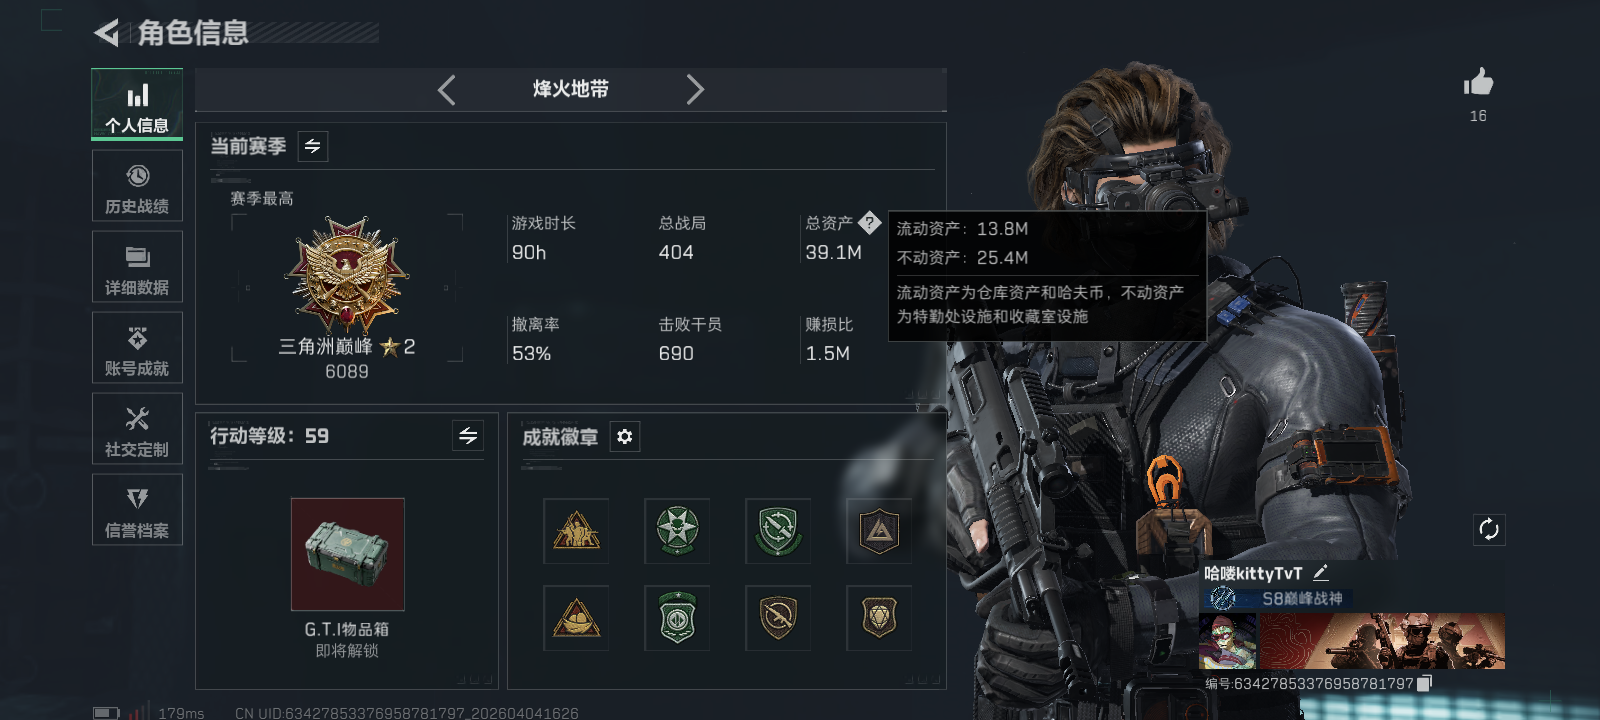Click the rotate character model icon
This screenshot has height=720, width=1600.
(x=1489, y=529)
